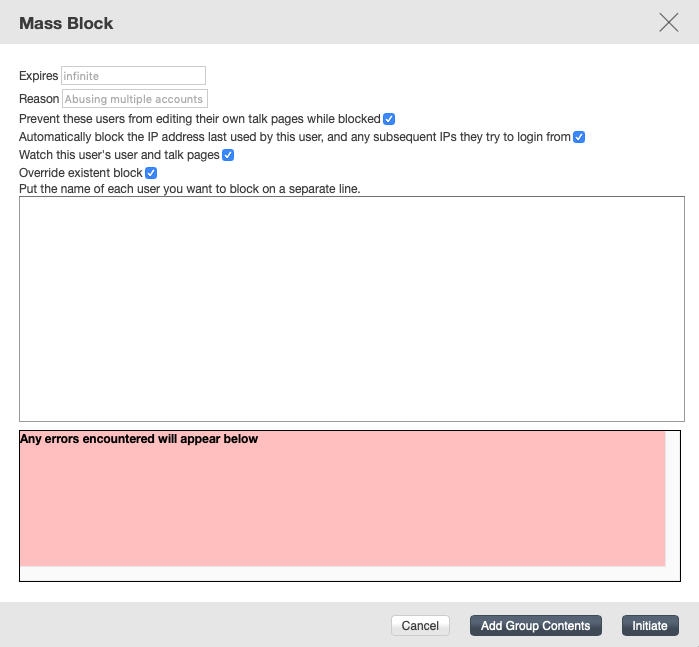The width and height of the screenshot is (699, 647).
Task: Click the Prevent these users label text
Action: pos(200,119)
